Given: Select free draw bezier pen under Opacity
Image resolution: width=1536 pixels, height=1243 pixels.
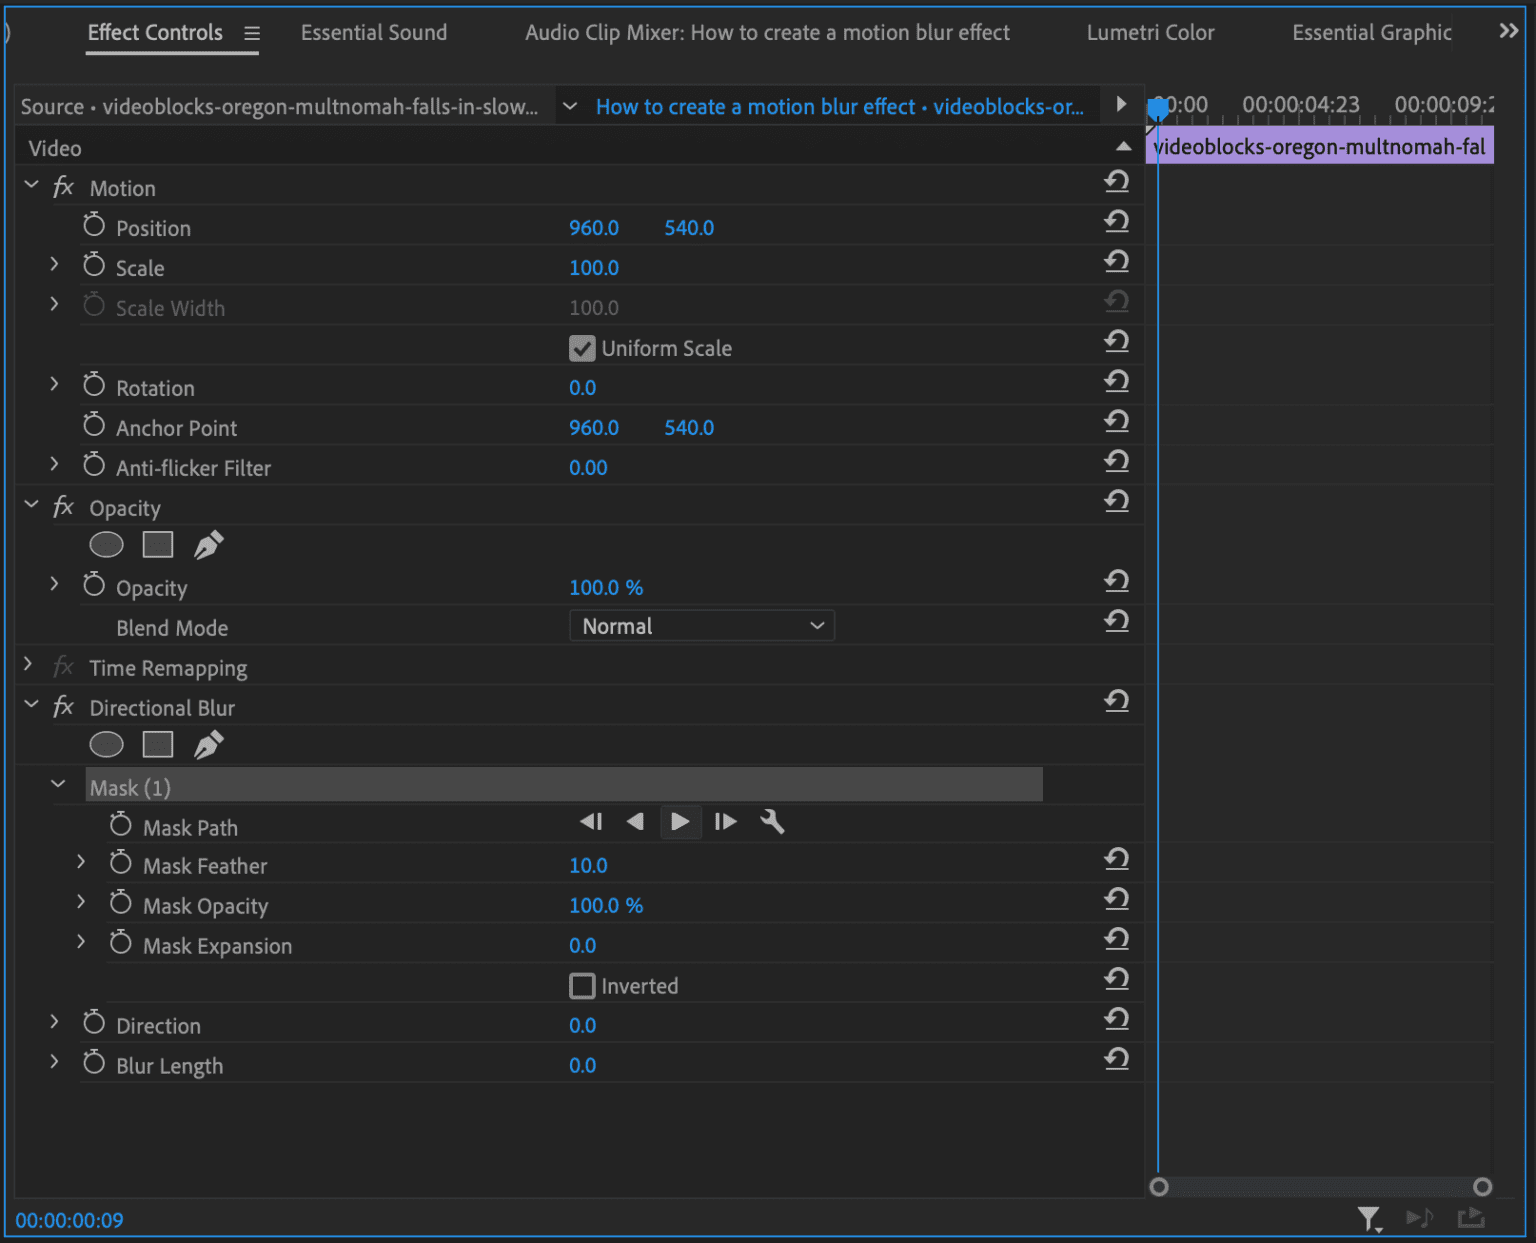Looking at the screenshot, I should coord(208,545).
